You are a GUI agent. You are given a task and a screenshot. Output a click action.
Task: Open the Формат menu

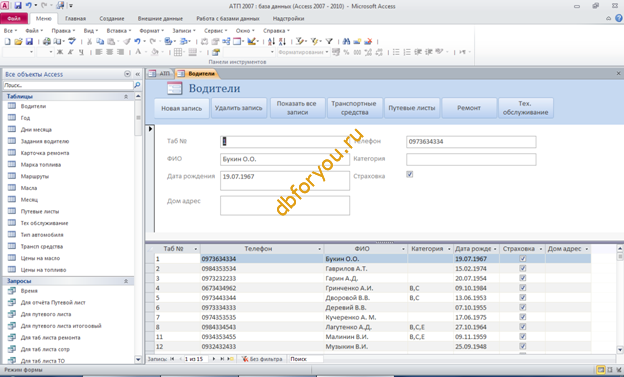(x=152, y=31)
